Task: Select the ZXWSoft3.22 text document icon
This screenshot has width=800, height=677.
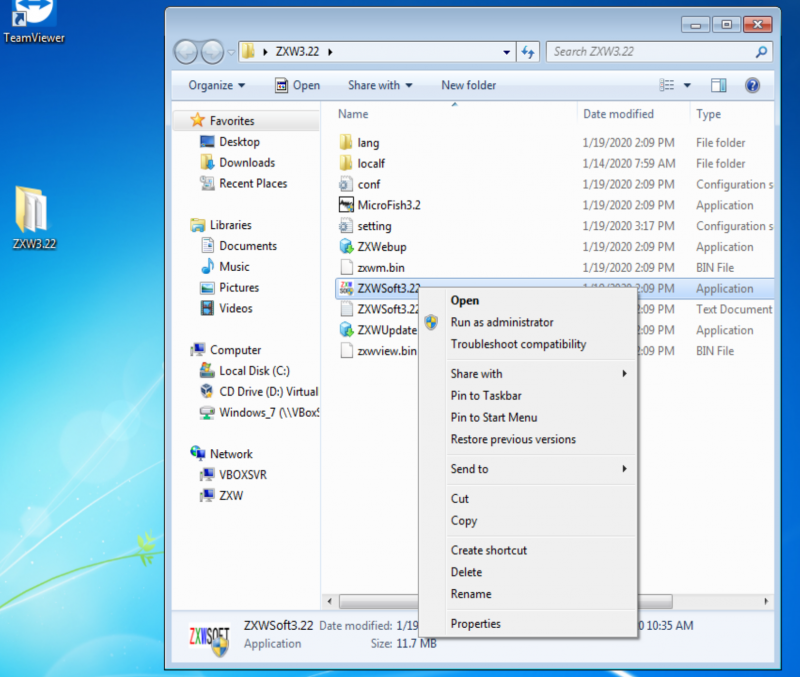Action: 346,309
